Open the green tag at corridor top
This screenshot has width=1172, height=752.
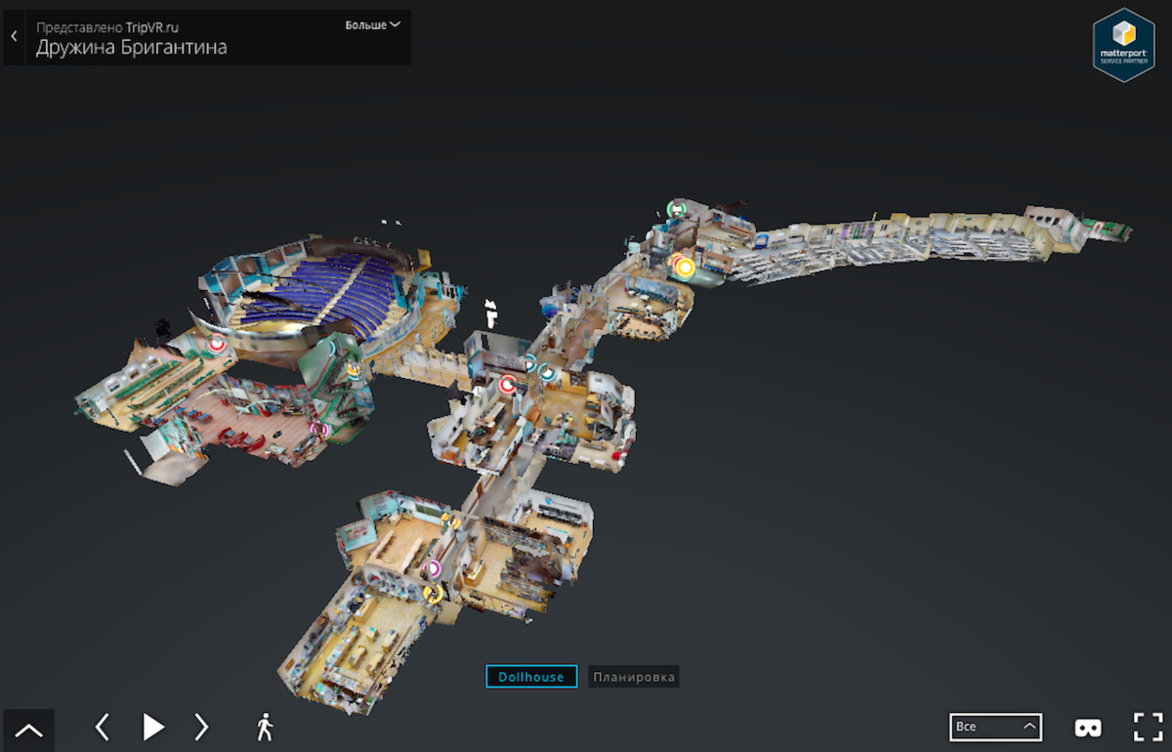coord(677,209)
